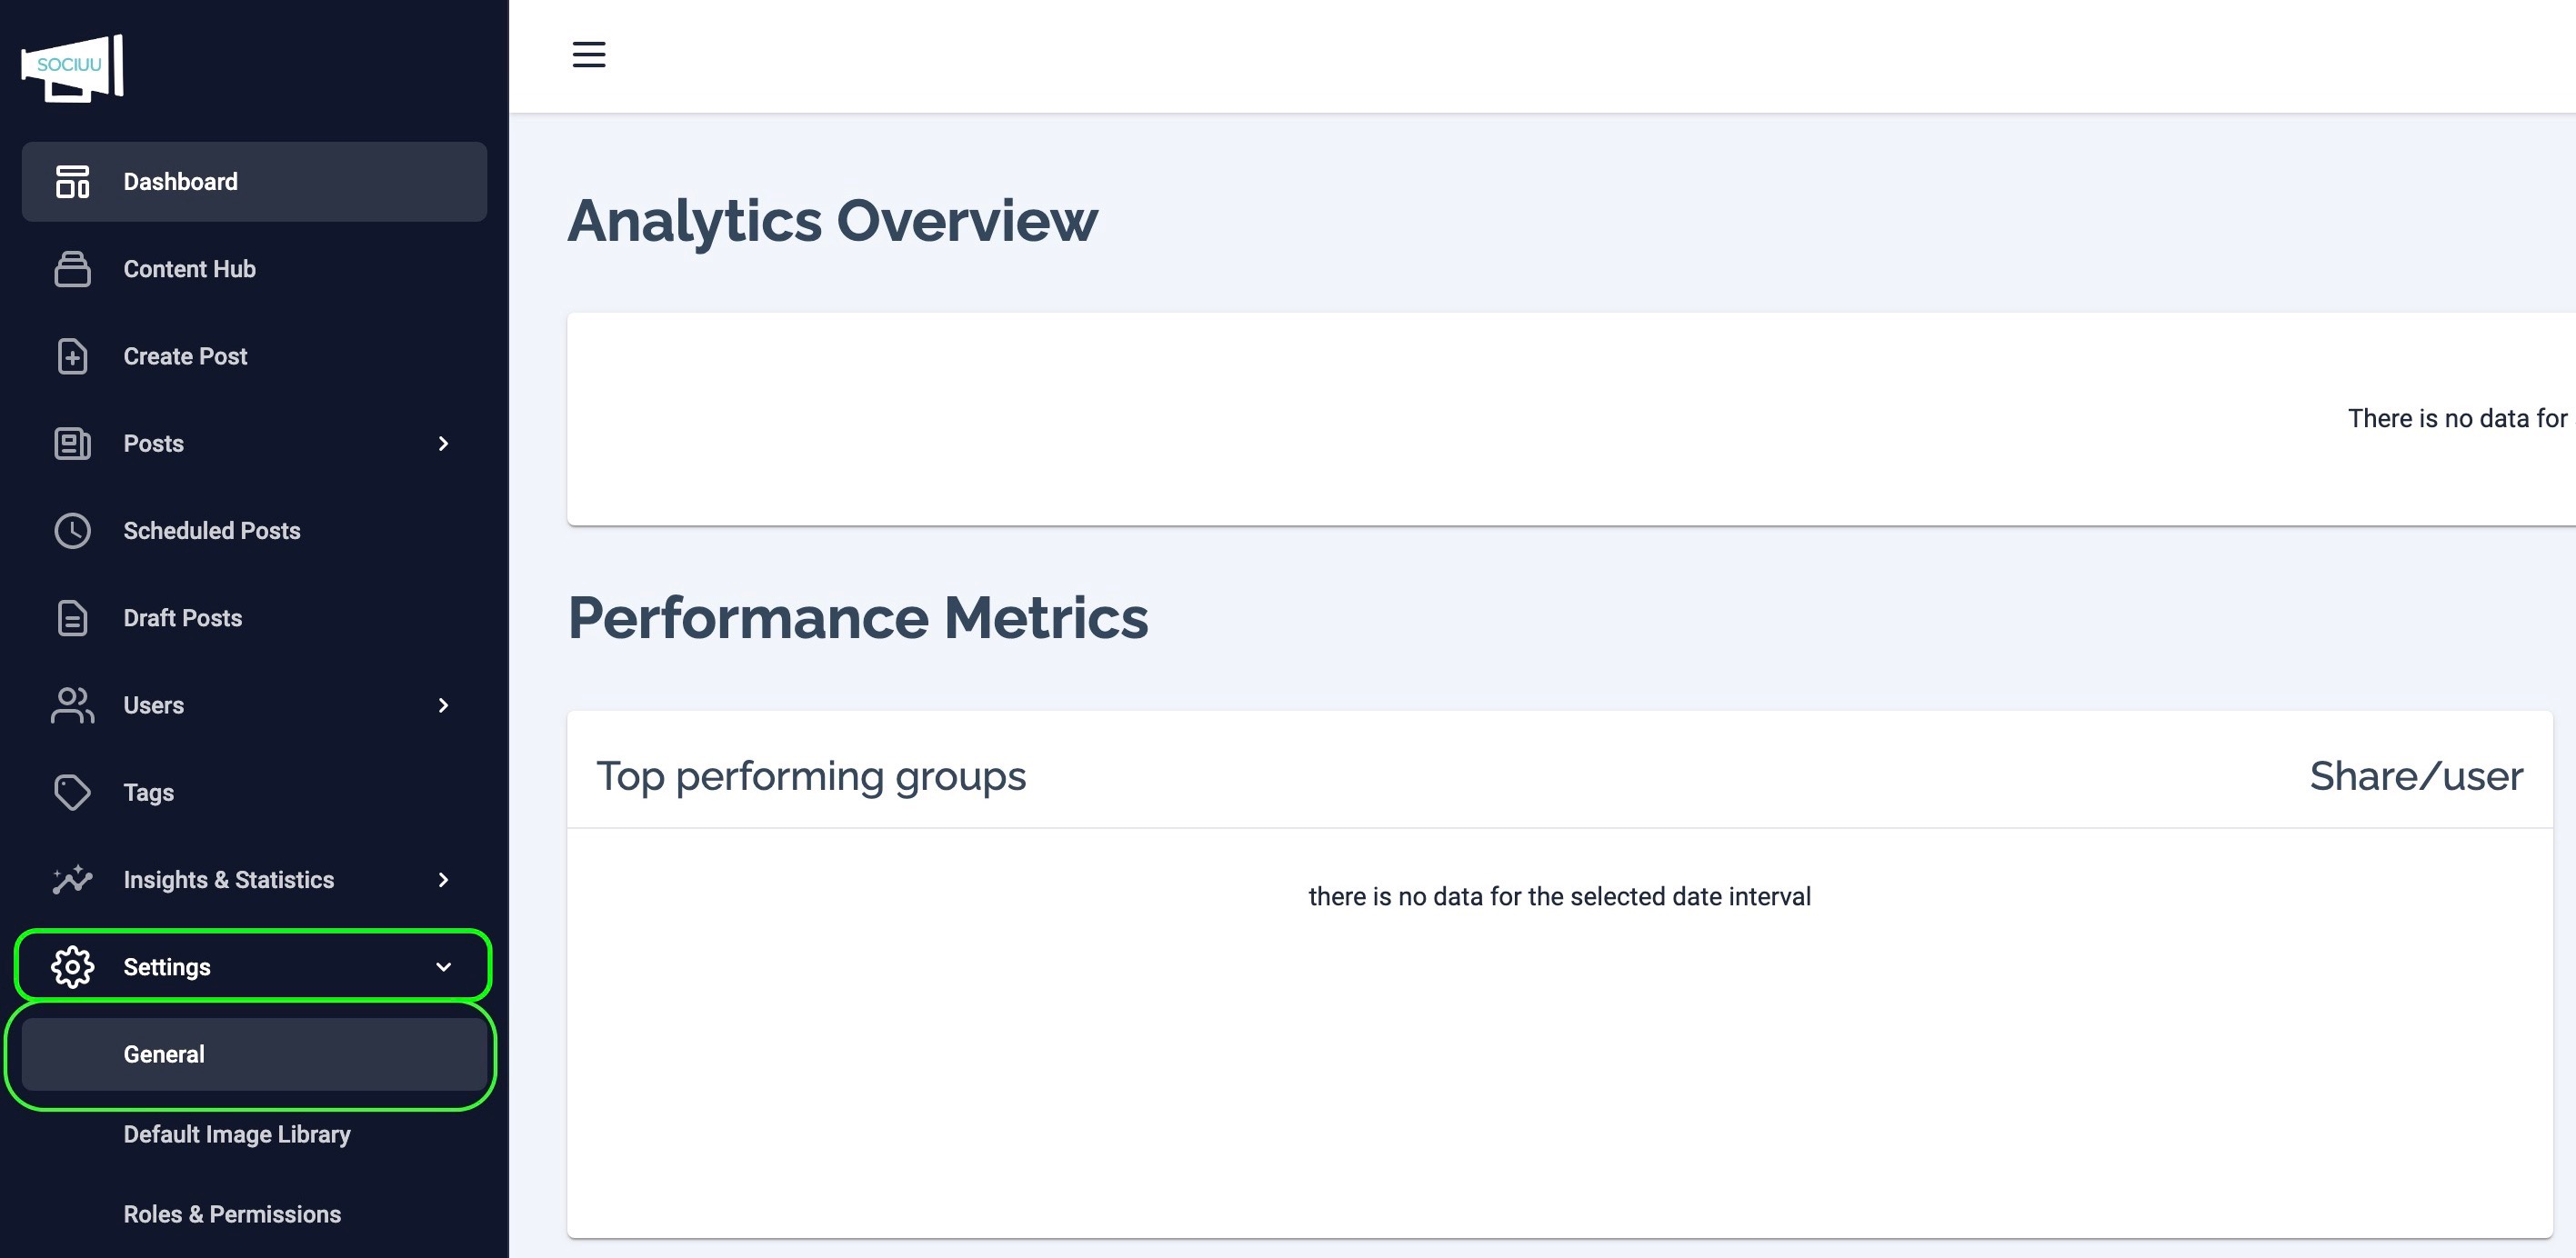Click the Users people icon
Screen dimensions: 2576x1258
click(72, 705)
